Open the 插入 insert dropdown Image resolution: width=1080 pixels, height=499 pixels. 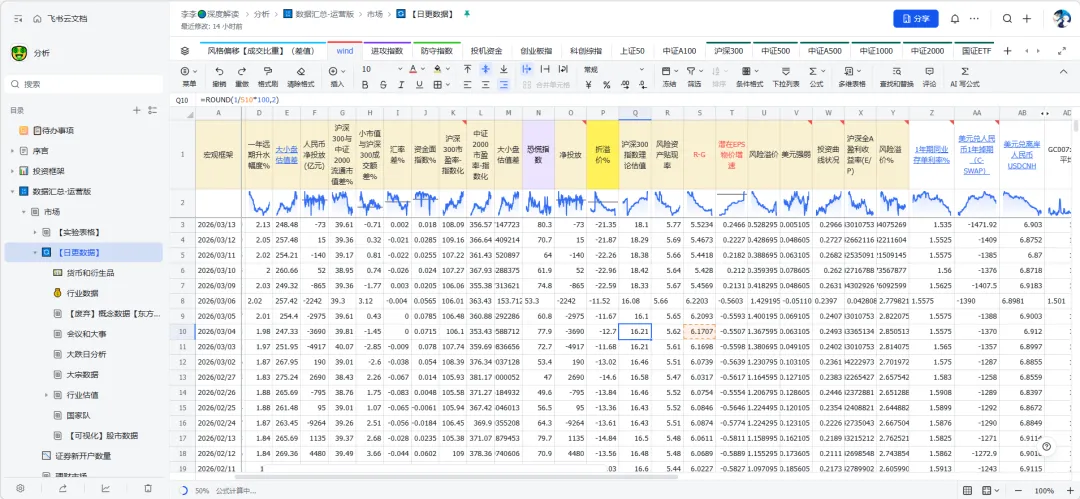coord(337,76)
